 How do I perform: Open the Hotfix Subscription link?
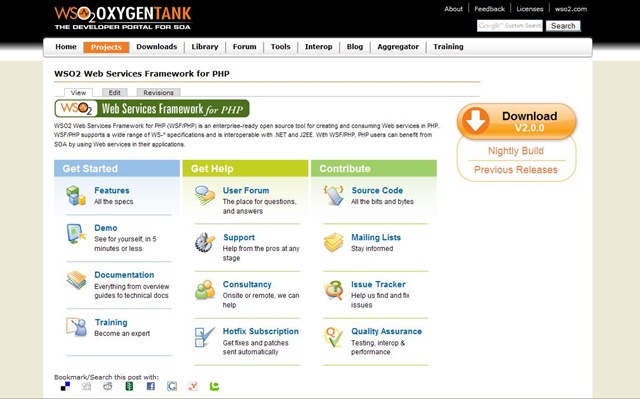(260, 331)
